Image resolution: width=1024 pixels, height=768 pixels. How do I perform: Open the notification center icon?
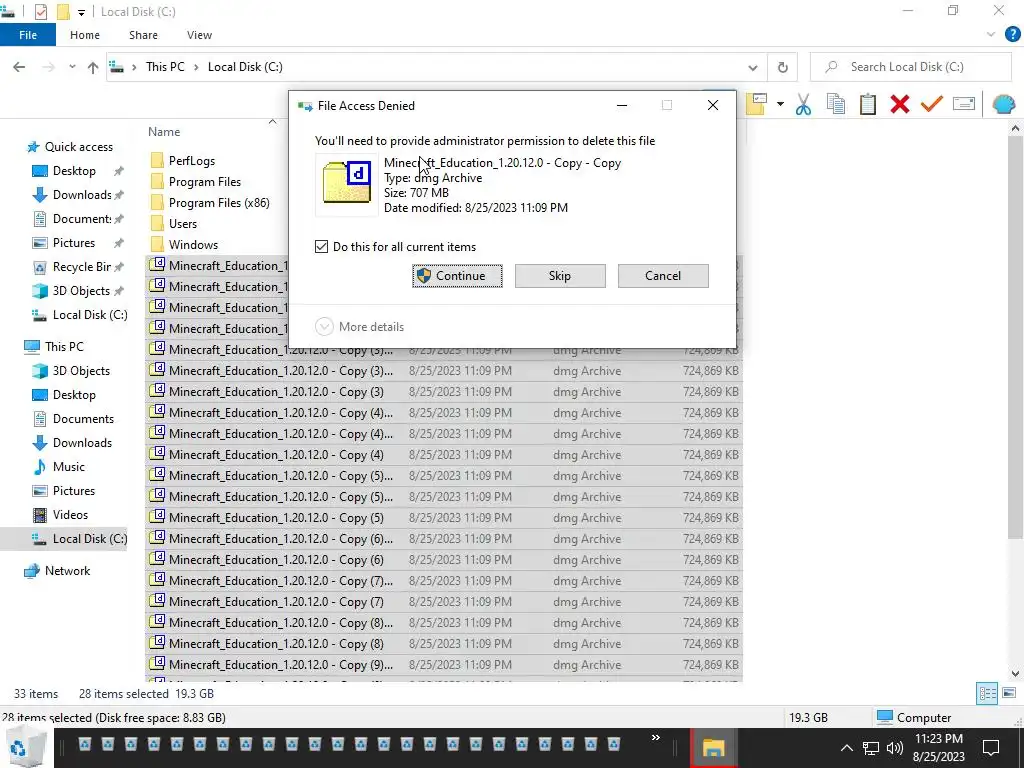tap(991, 748)
